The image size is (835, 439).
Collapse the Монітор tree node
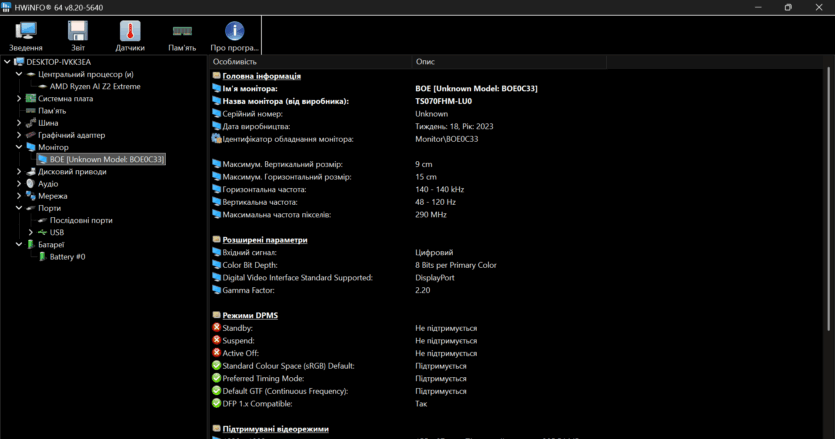(x=19, y=147)
